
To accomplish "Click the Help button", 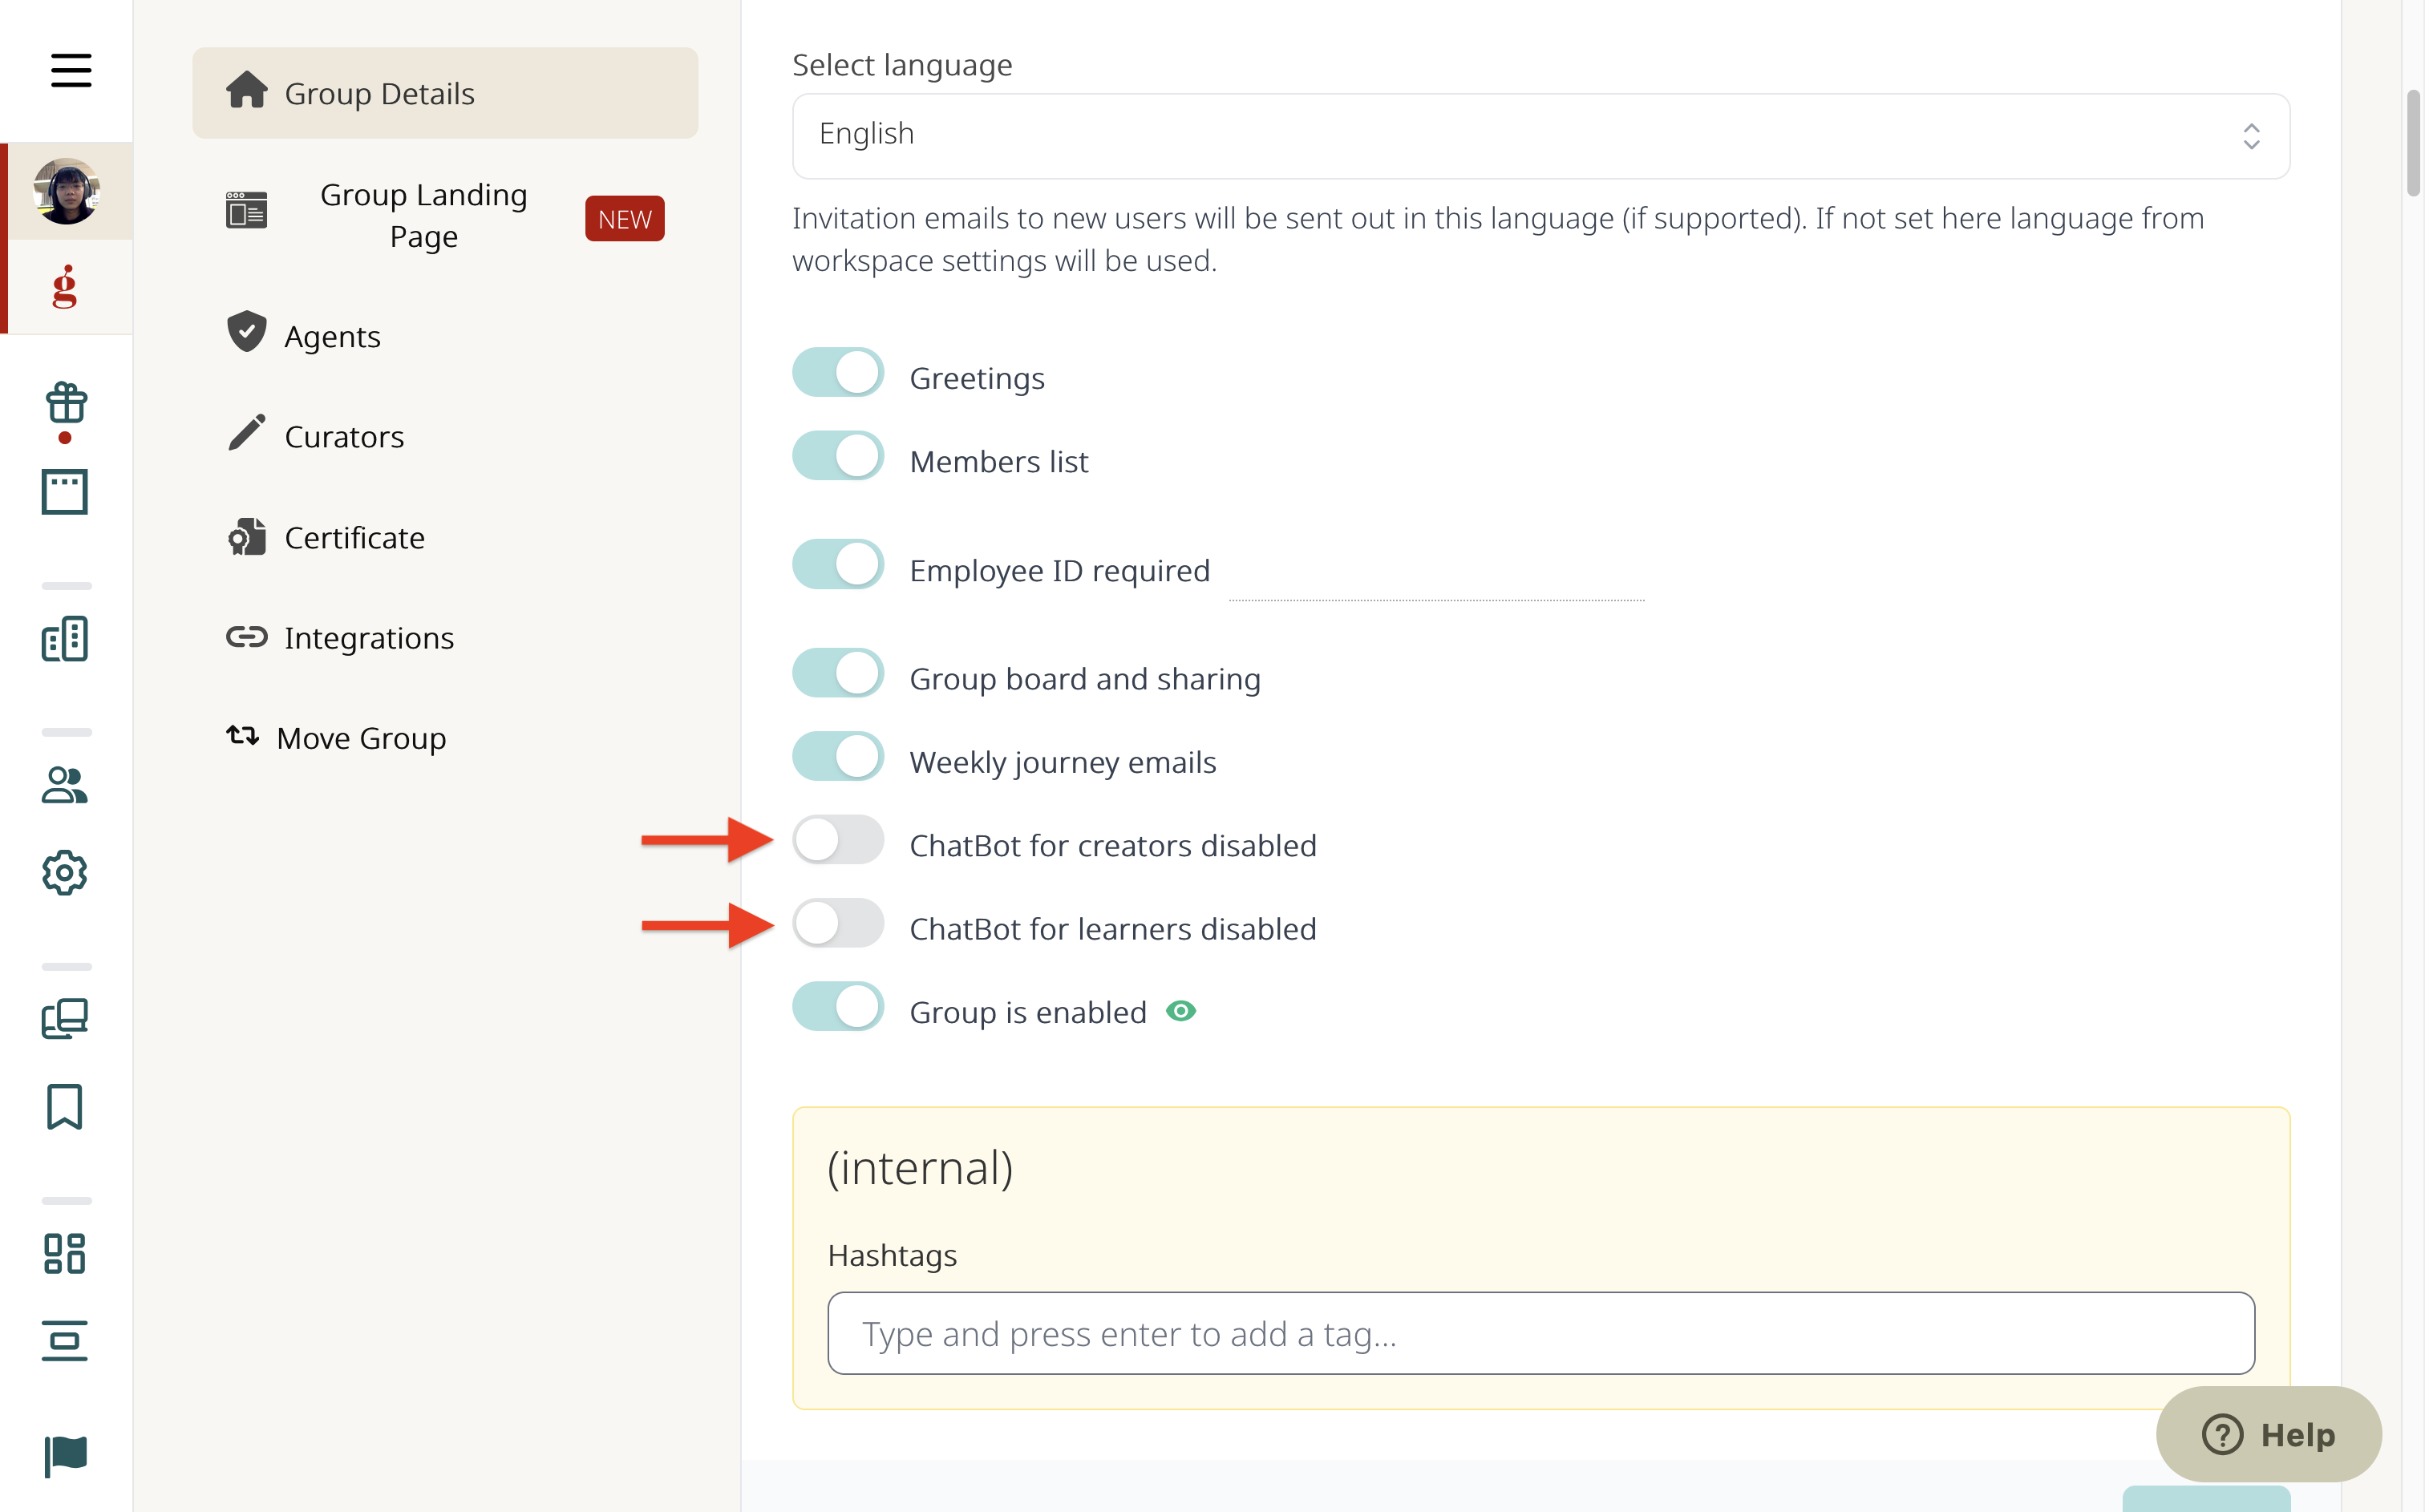I will [x=2268, y=1434].
